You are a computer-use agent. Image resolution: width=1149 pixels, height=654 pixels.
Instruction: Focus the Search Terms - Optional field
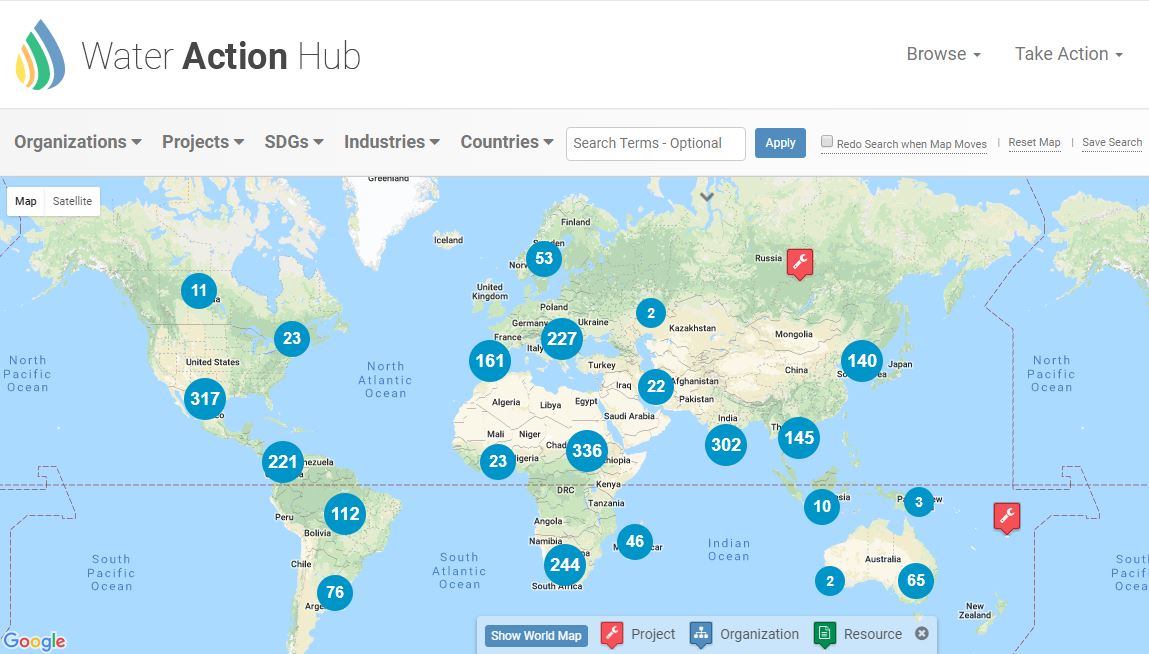point(656,143)
